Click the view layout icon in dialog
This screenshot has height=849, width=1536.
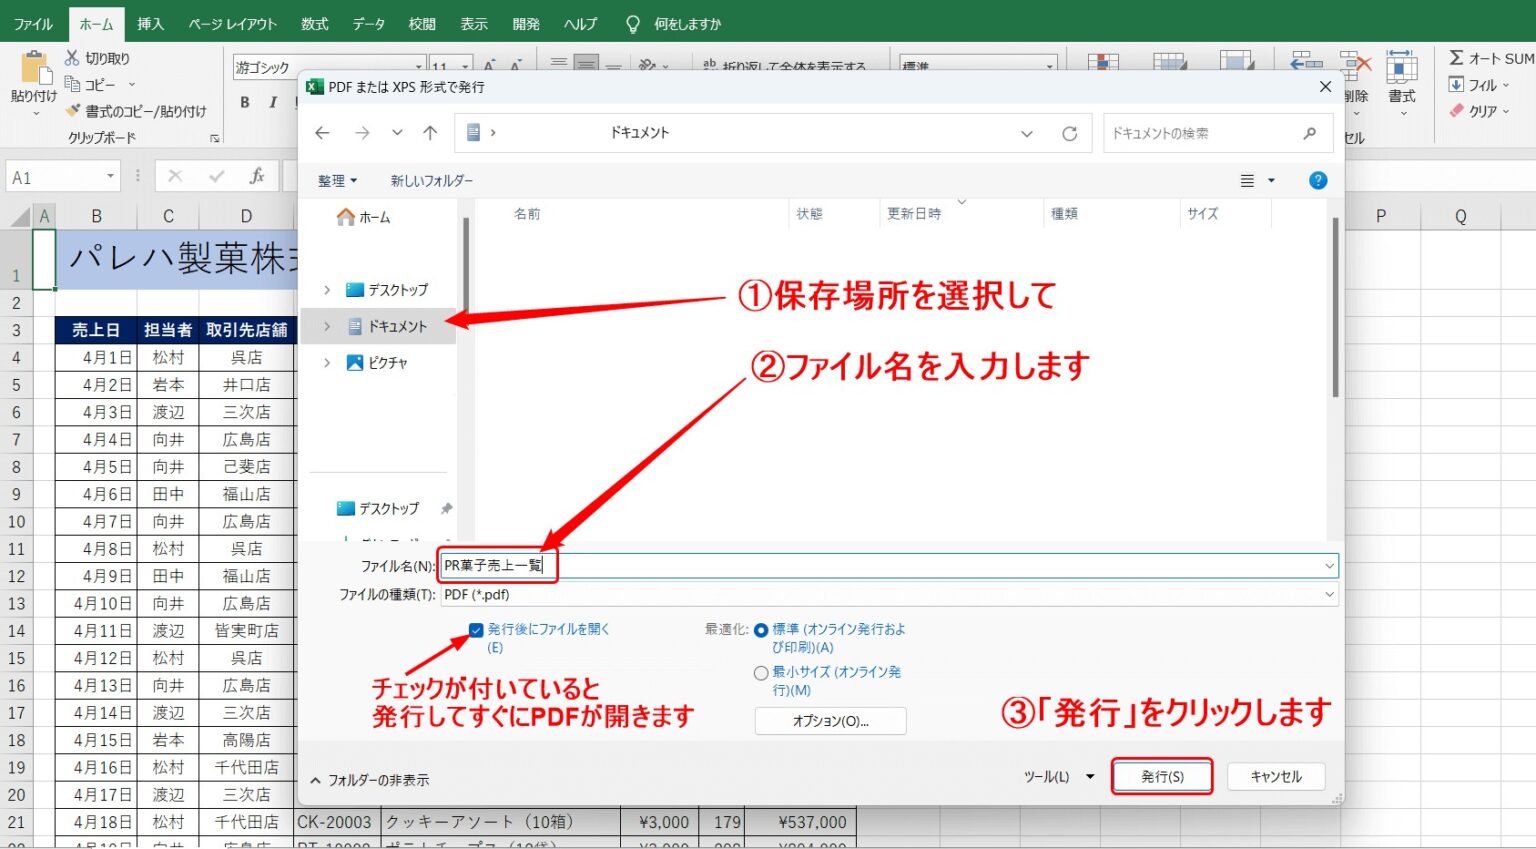point(1247,181)
